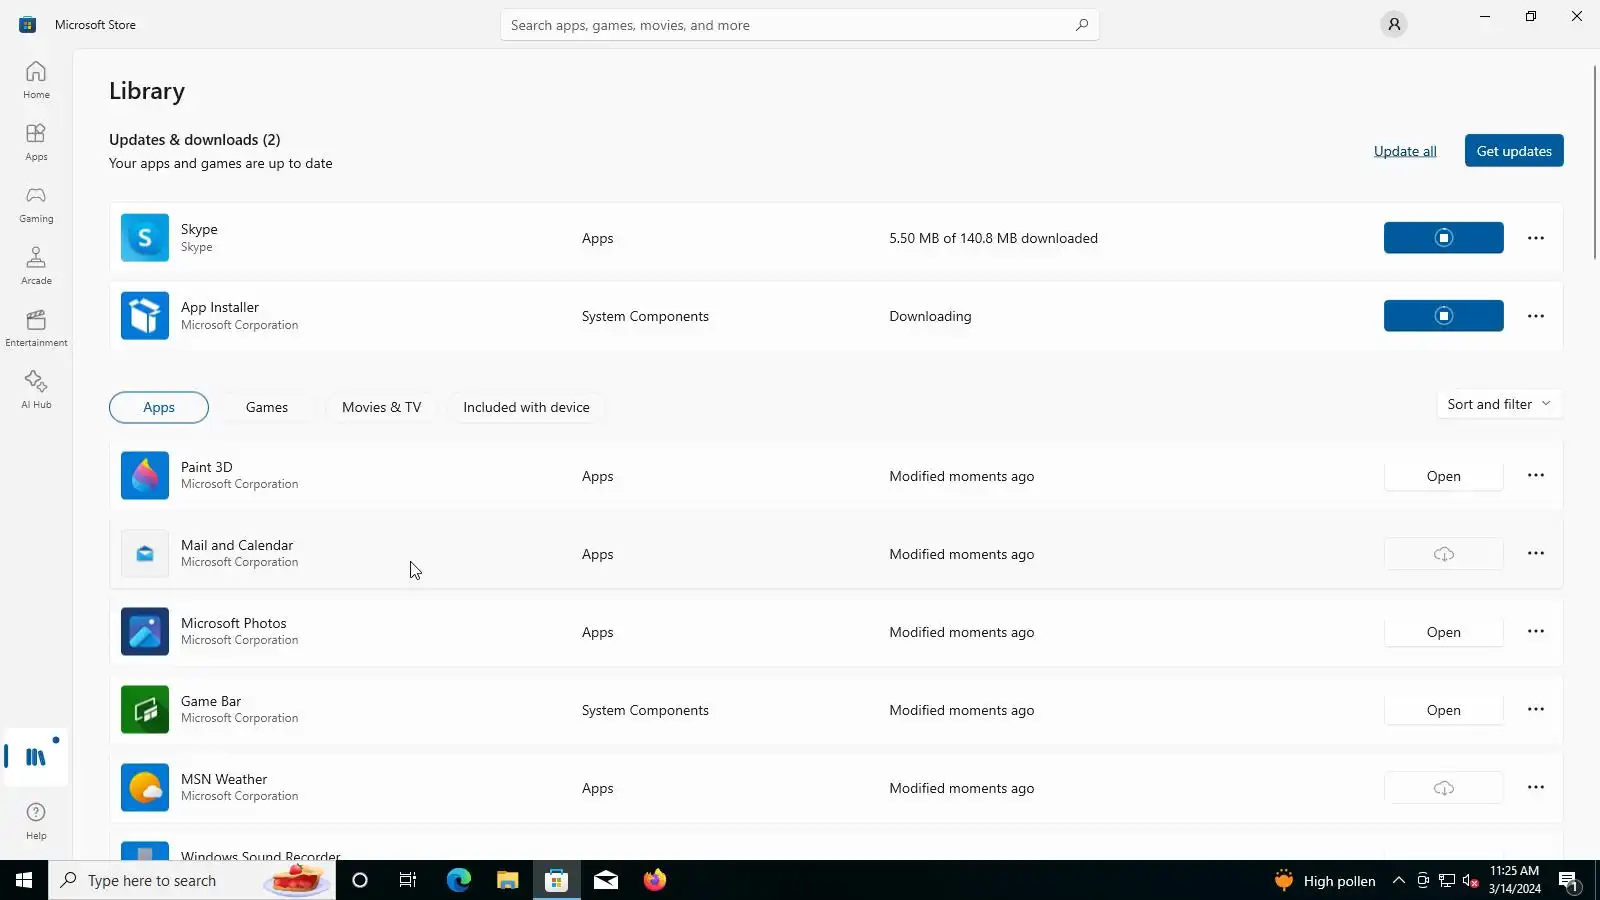Open more options for MSN Weather
Screen dimensions: 1600x900
pyautogui.click(x=1536, y=787)
